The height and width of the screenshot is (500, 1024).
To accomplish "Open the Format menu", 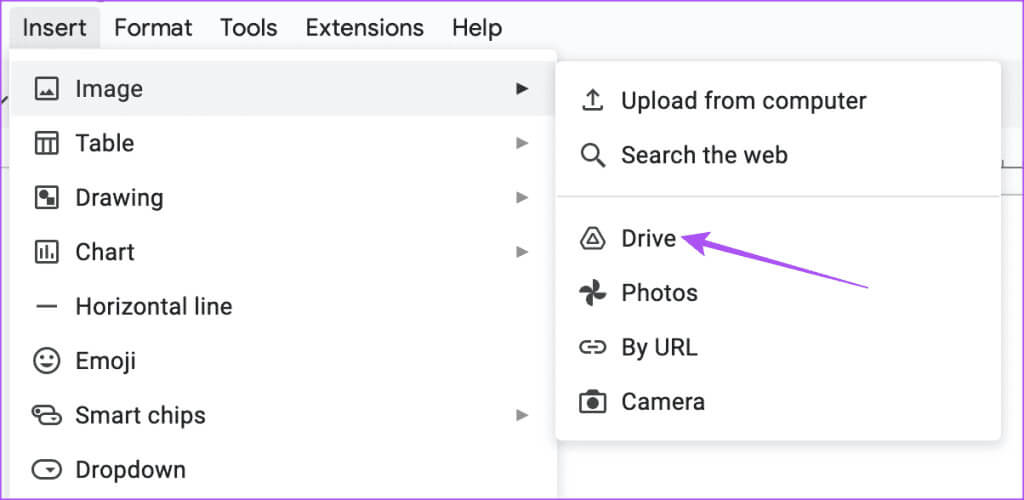I will [x=153, y=27].
